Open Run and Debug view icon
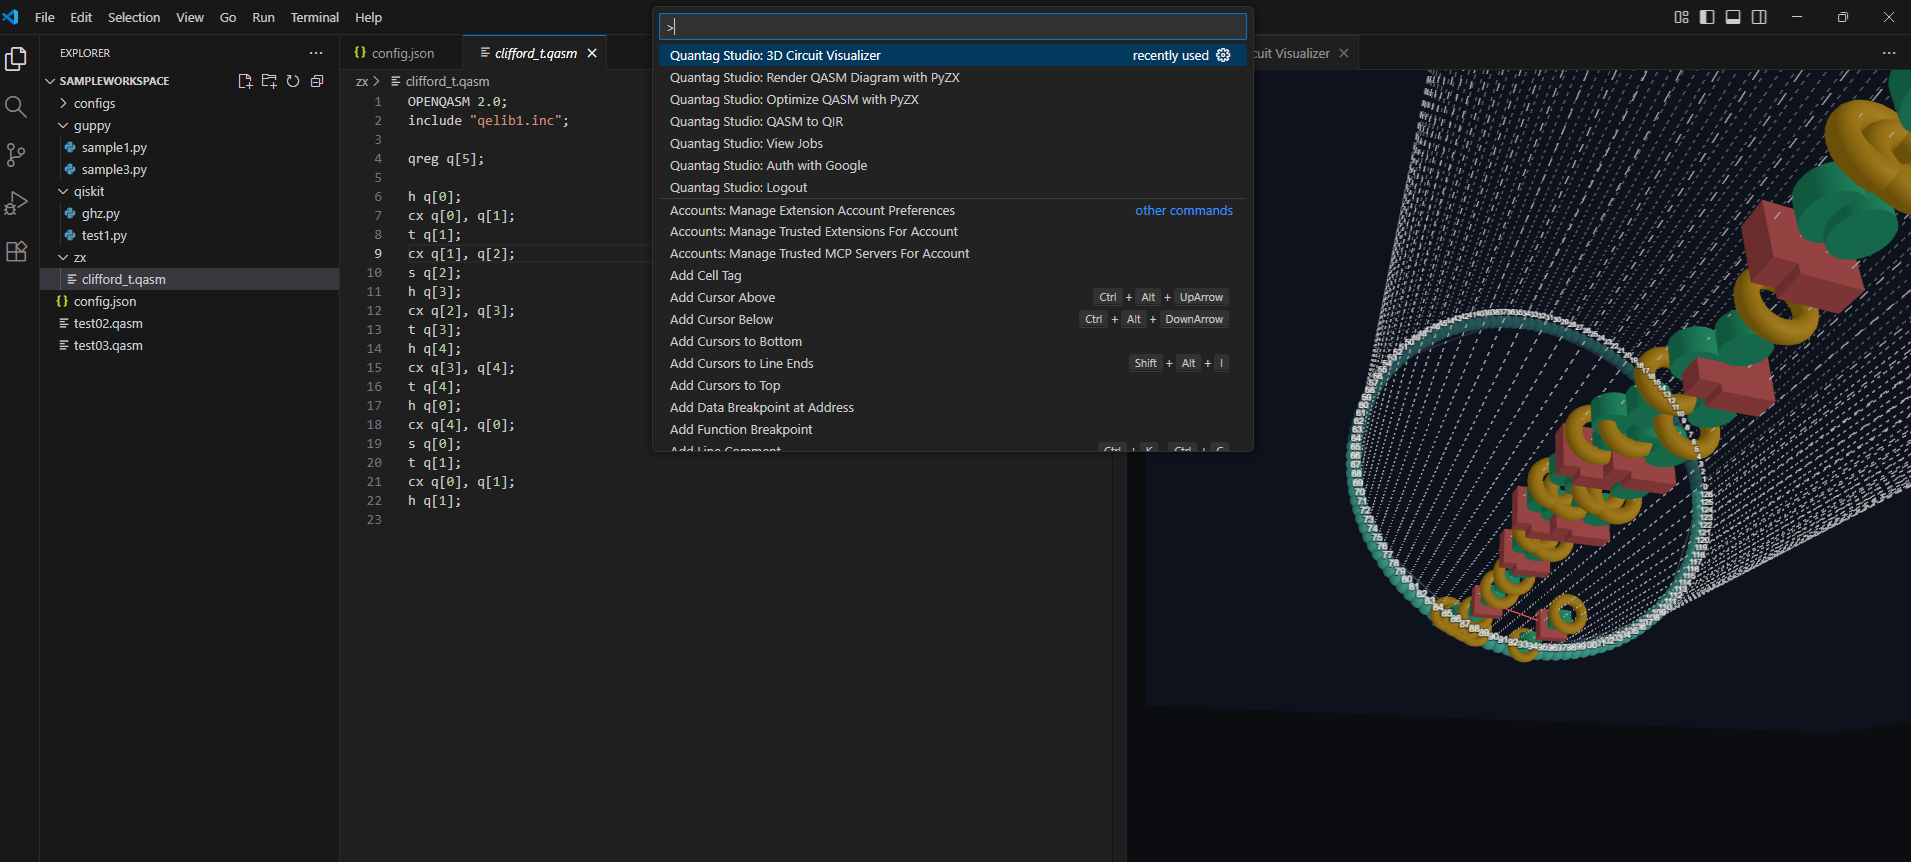Image resolution: width=1911 pixels, height=862 pixels. point(16,203)
